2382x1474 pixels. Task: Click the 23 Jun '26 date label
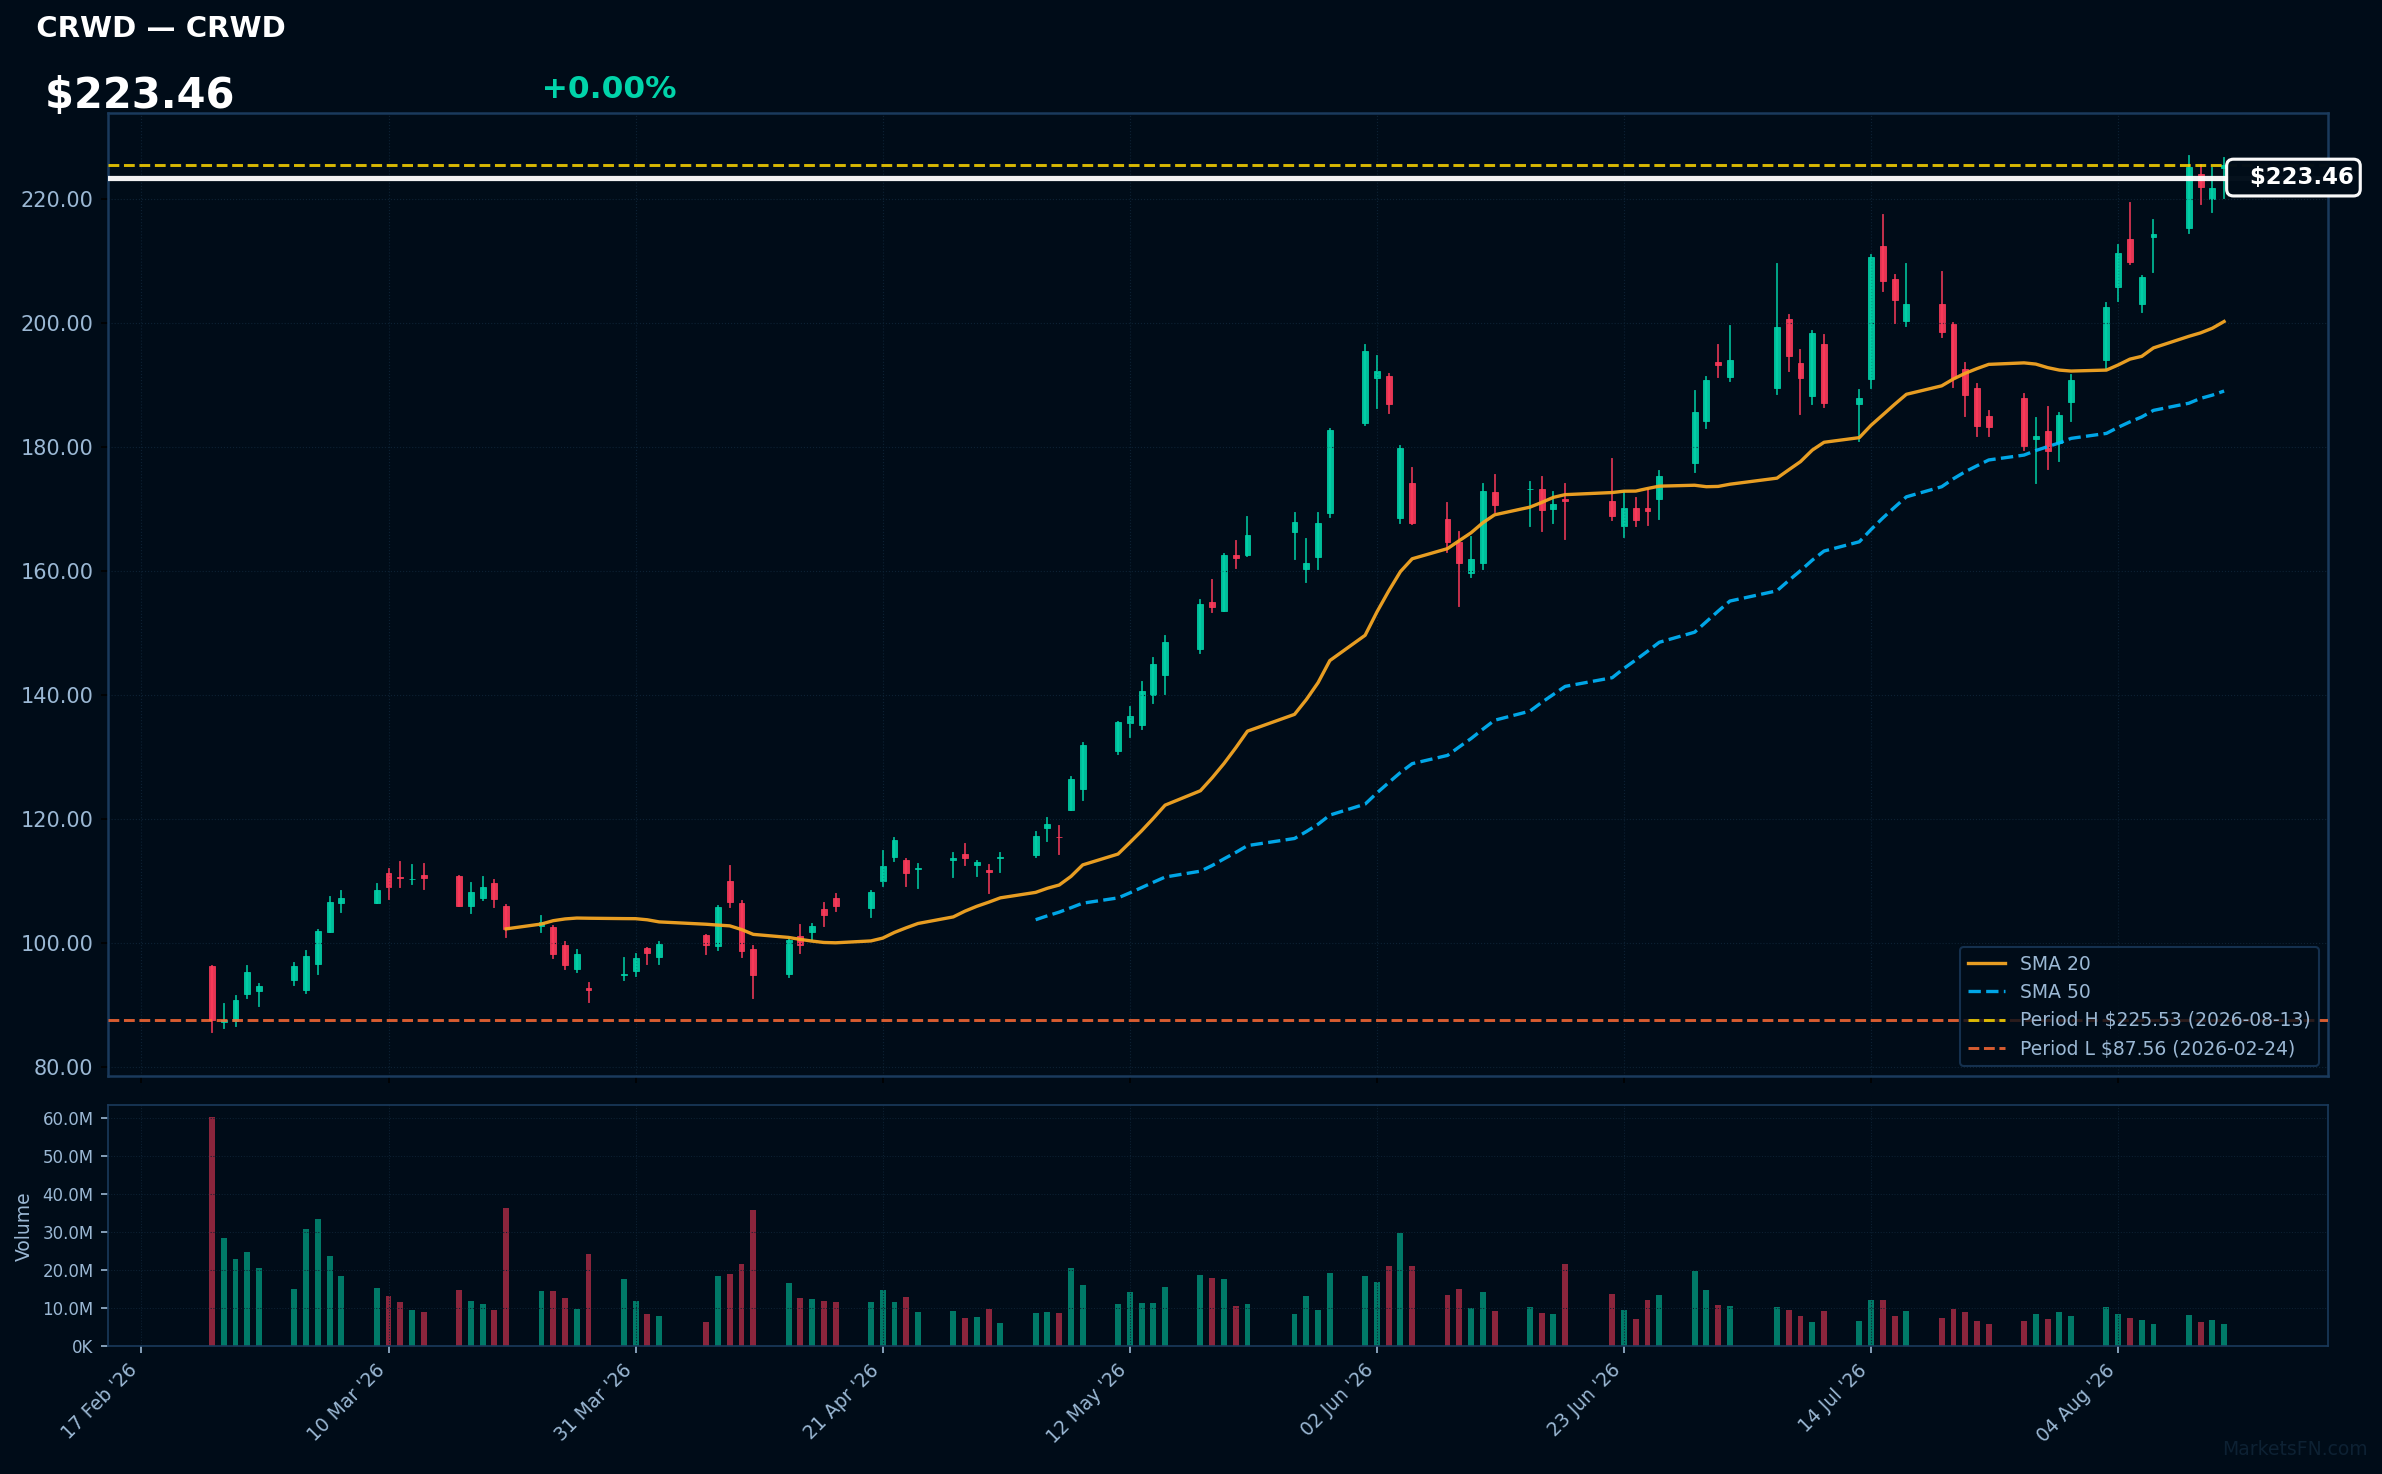(x=1583, y=1401)
